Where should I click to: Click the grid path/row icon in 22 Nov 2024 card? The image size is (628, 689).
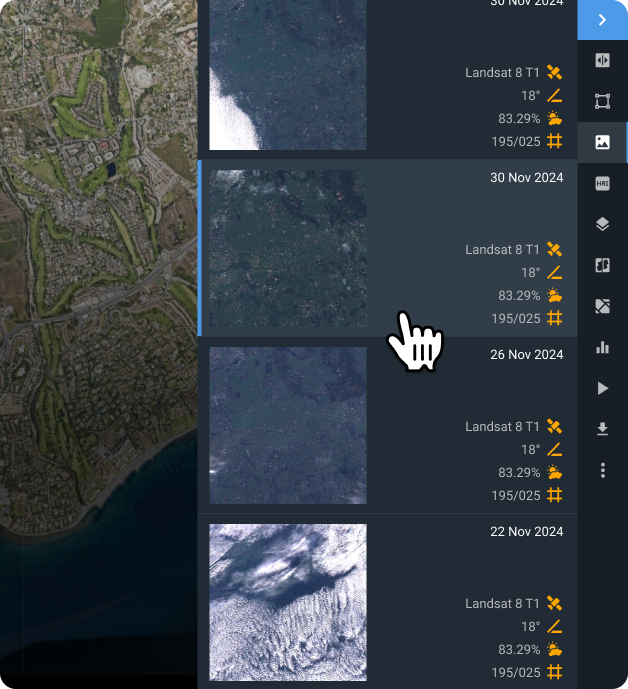[555, 672]
